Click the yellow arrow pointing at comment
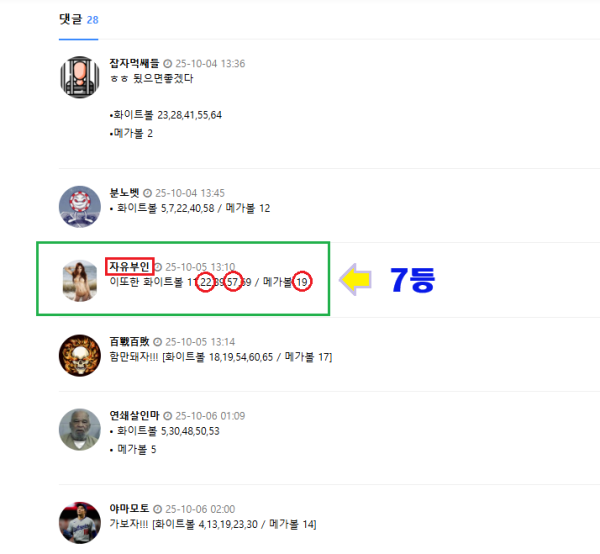Image resolution: width=600 pixels, height=554 pixels. point(355,279)
